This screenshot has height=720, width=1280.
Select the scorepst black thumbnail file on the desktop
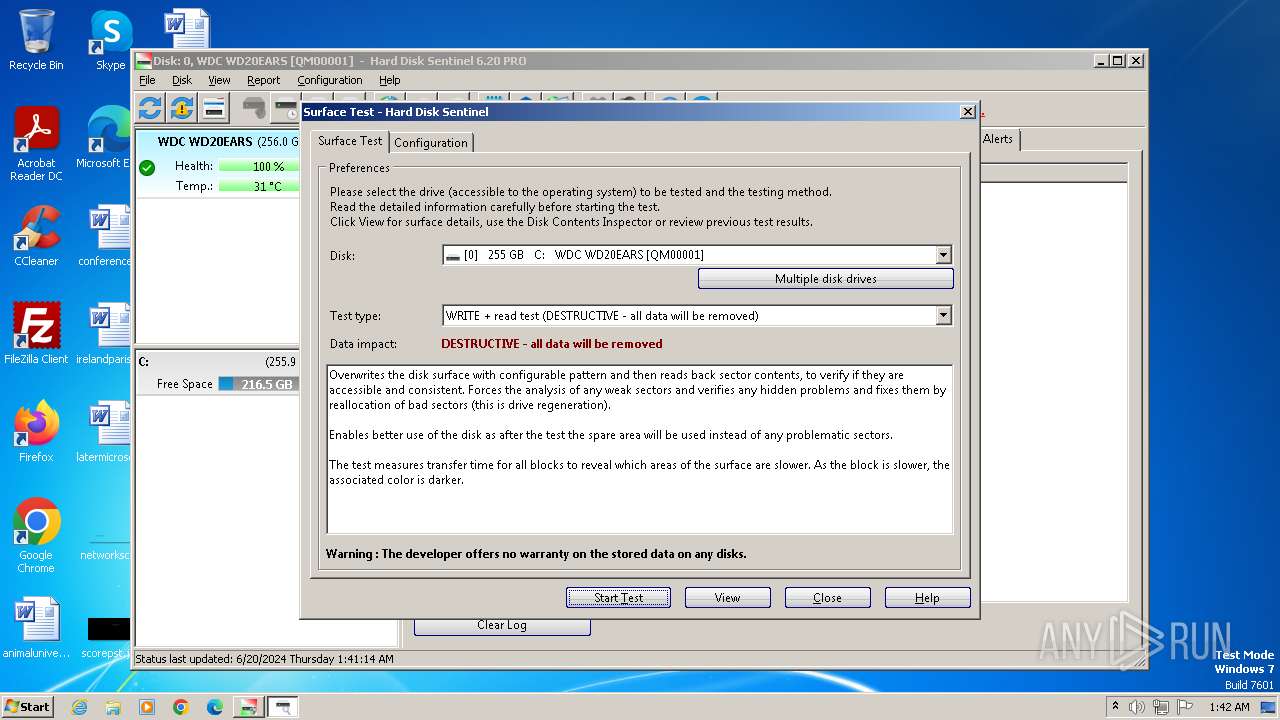point(107,636)
